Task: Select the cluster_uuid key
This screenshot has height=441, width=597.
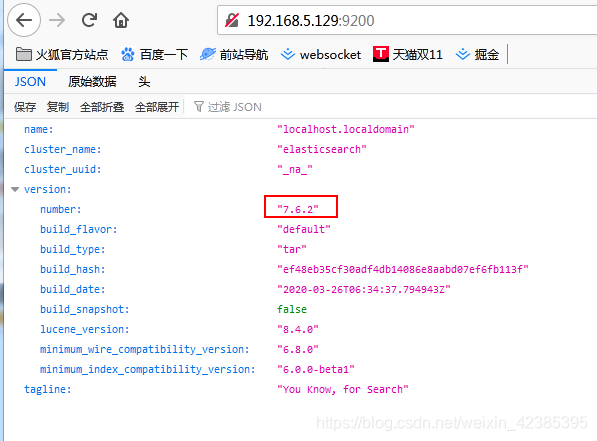Action: coord(63,169)
